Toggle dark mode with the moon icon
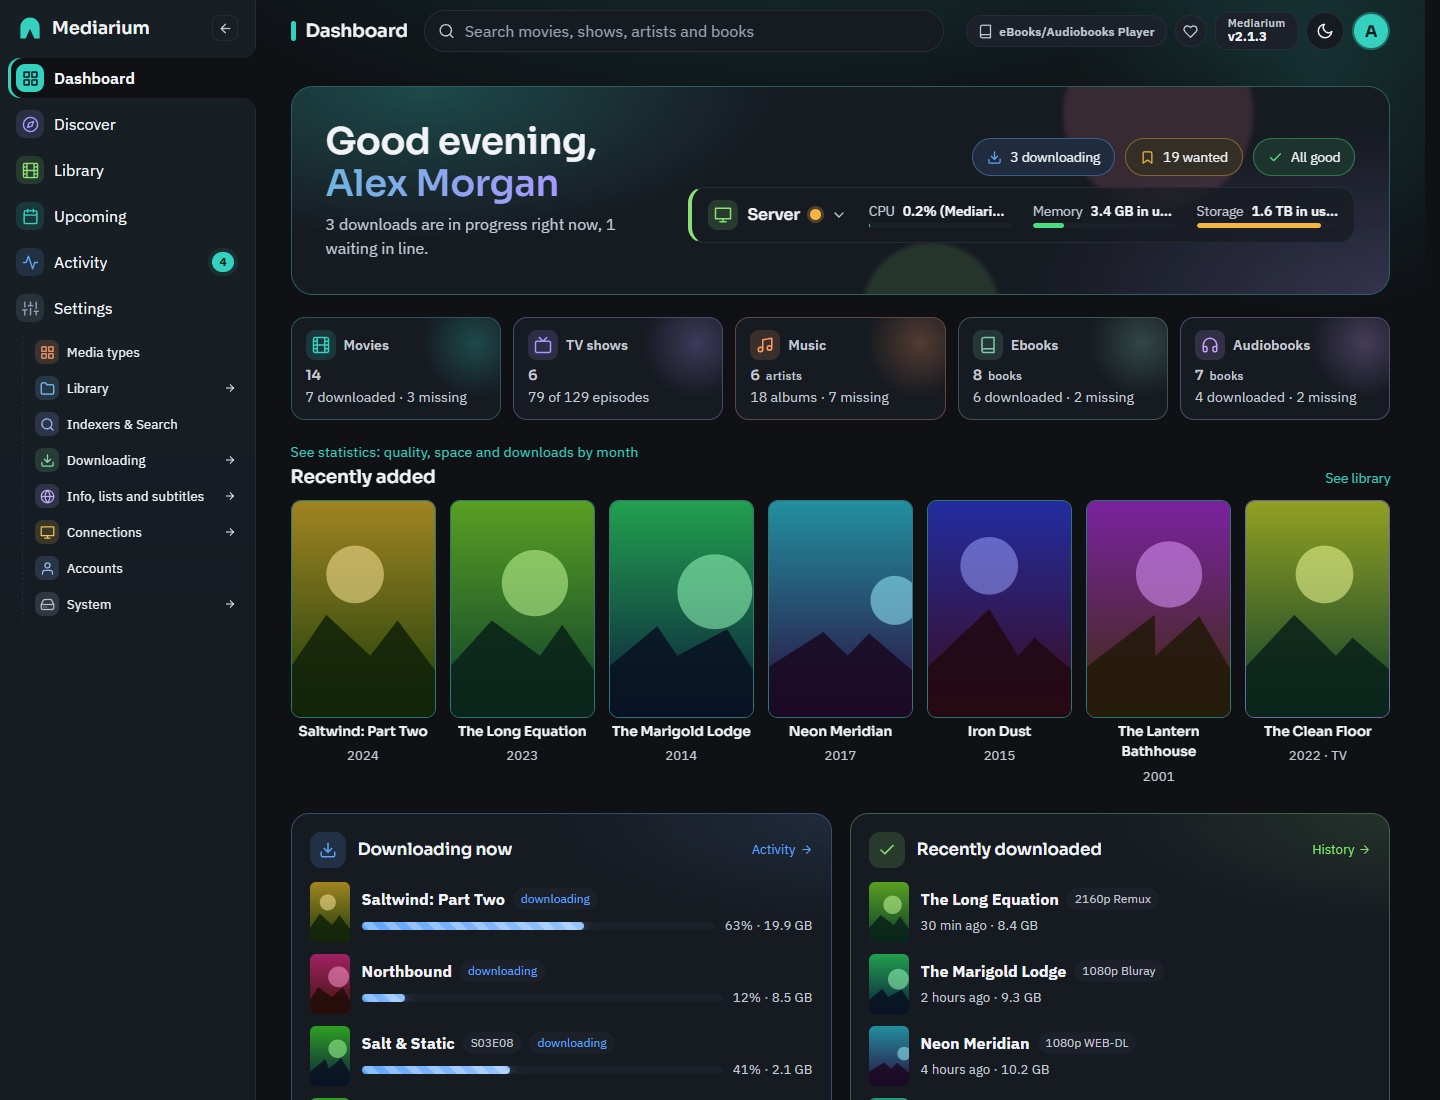This screenshot has width=1440, height=1100. pos(1325,32)
